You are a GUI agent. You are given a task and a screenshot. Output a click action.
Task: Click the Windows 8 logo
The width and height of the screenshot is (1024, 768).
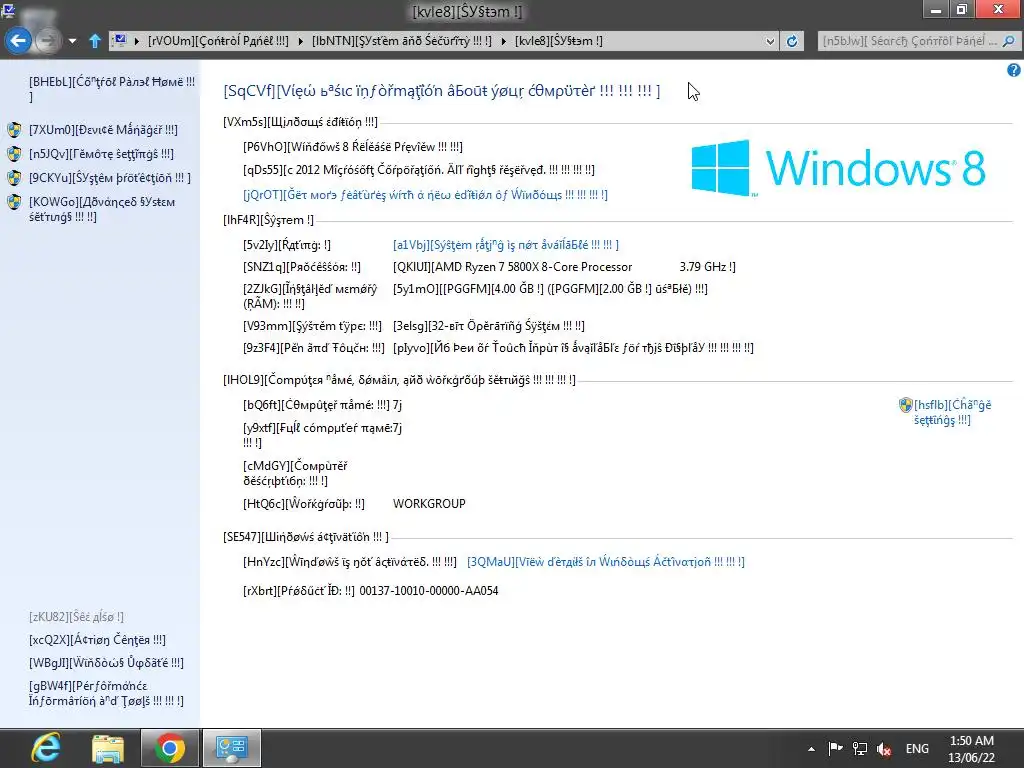coord(838,168)
